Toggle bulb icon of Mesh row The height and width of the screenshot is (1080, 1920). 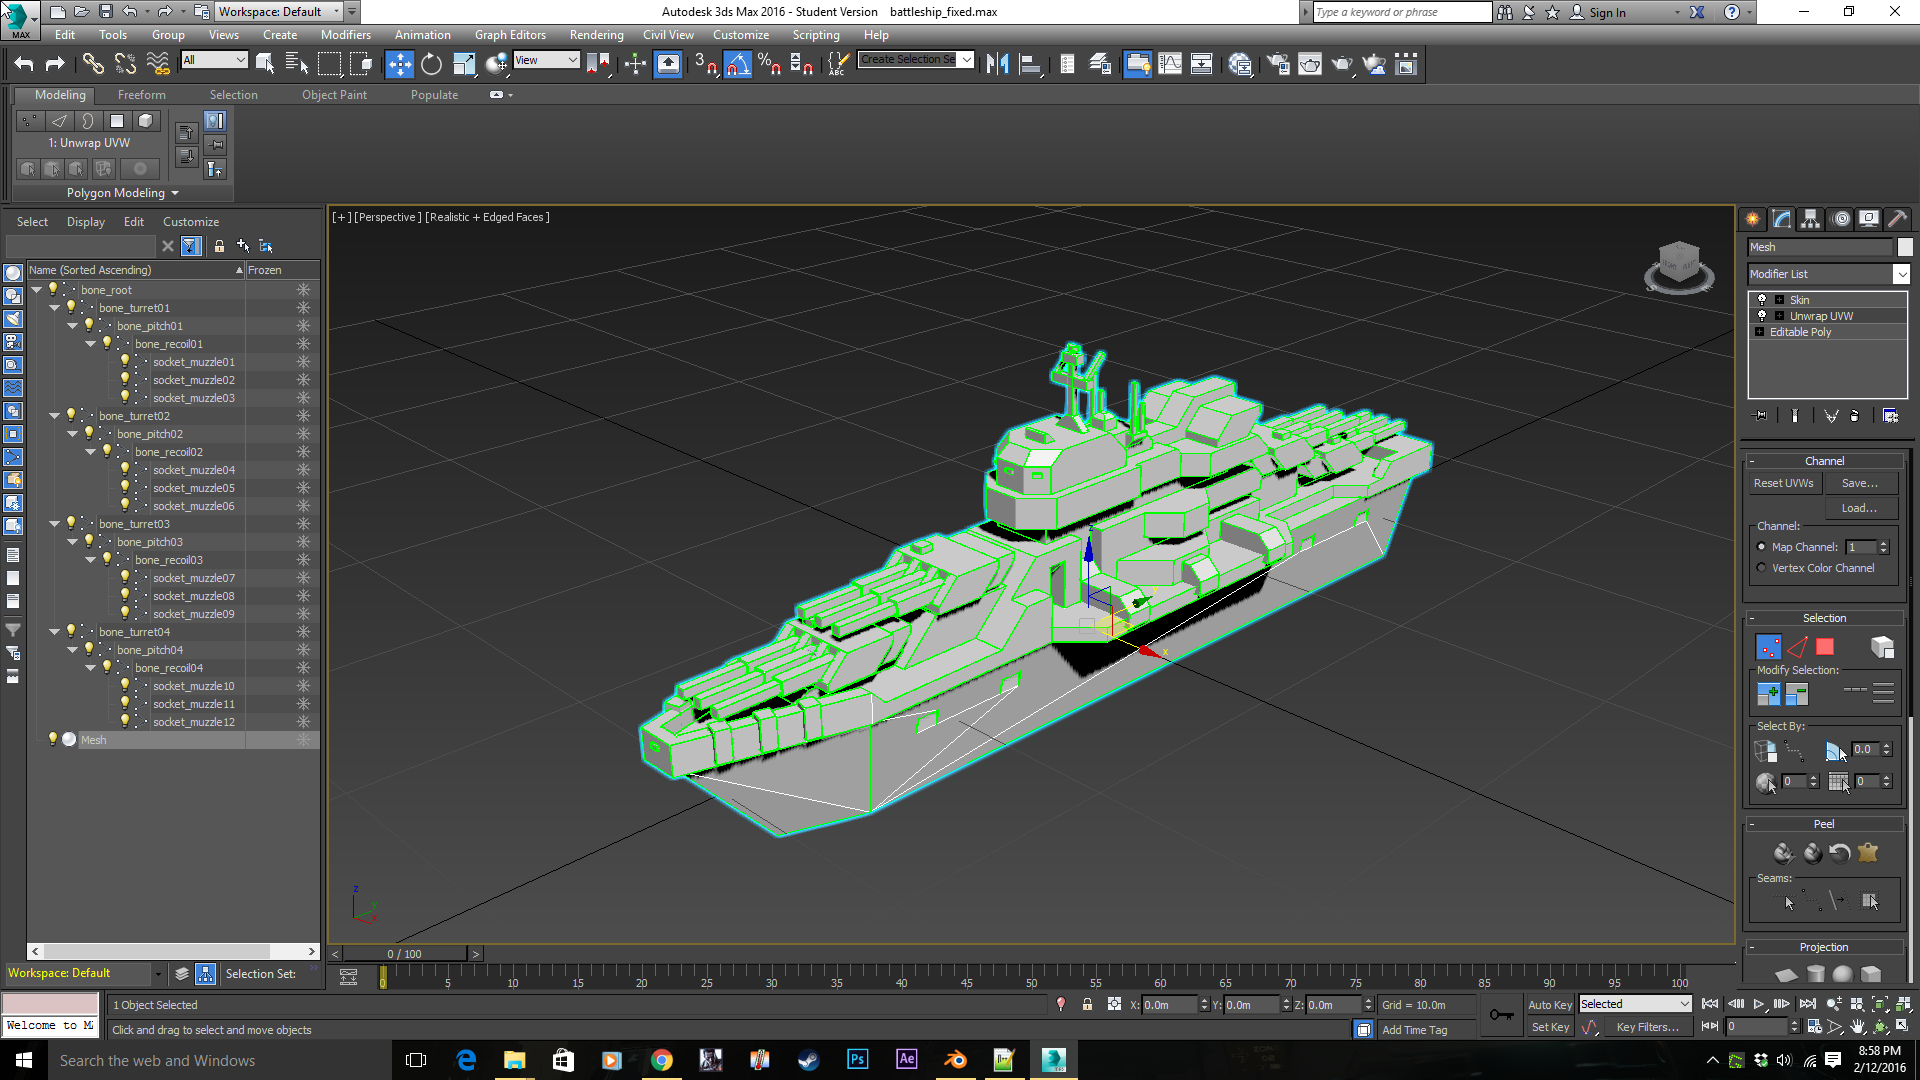[53, 739]
